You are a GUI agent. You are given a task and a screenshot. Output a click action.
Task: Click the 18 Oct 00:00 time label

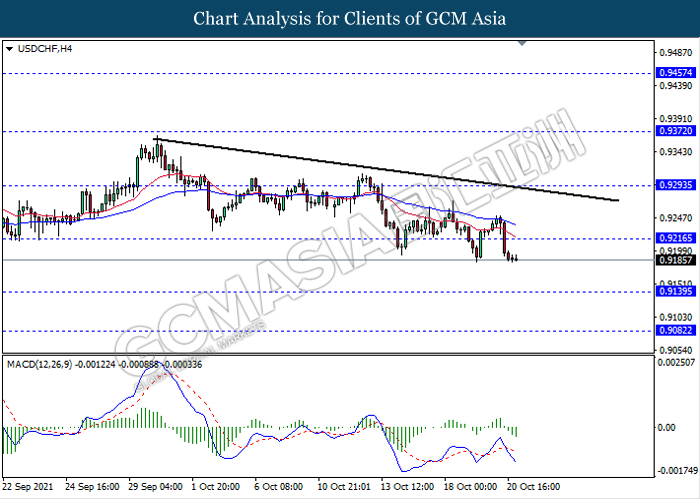coord(471,487)
